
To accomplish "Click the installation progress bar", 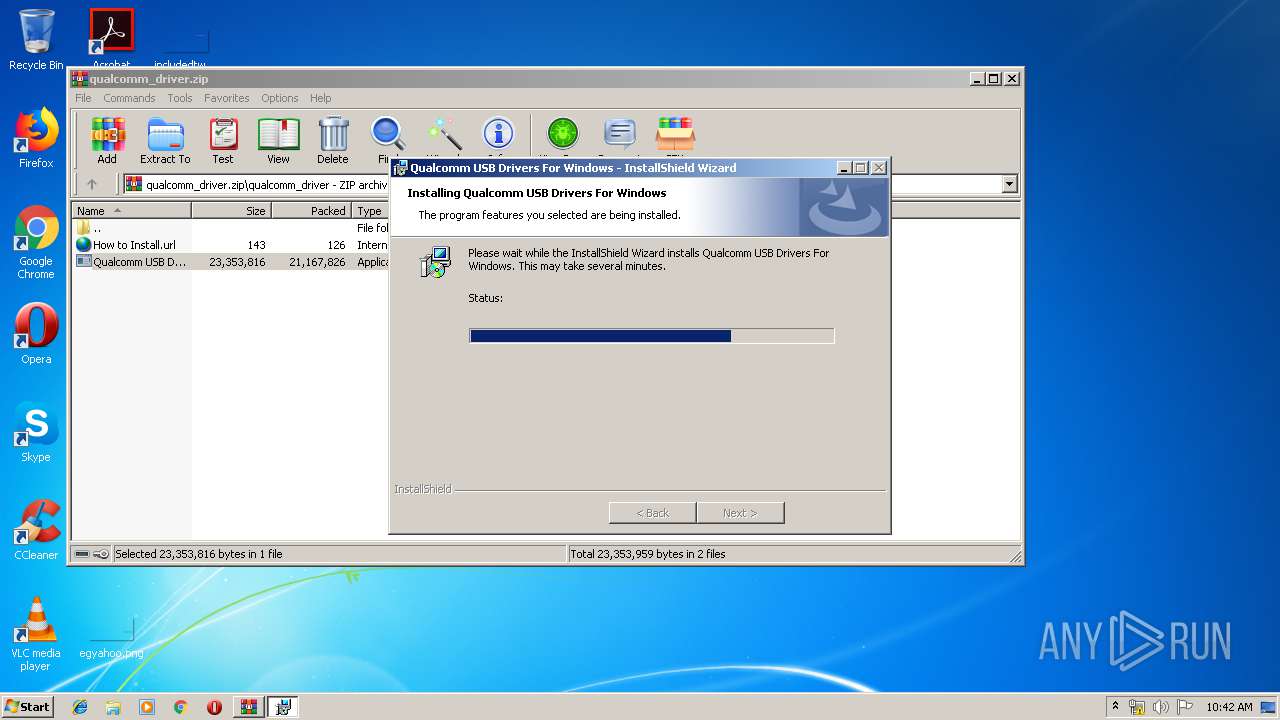I will pyautogui.click(x=652, y=336).
